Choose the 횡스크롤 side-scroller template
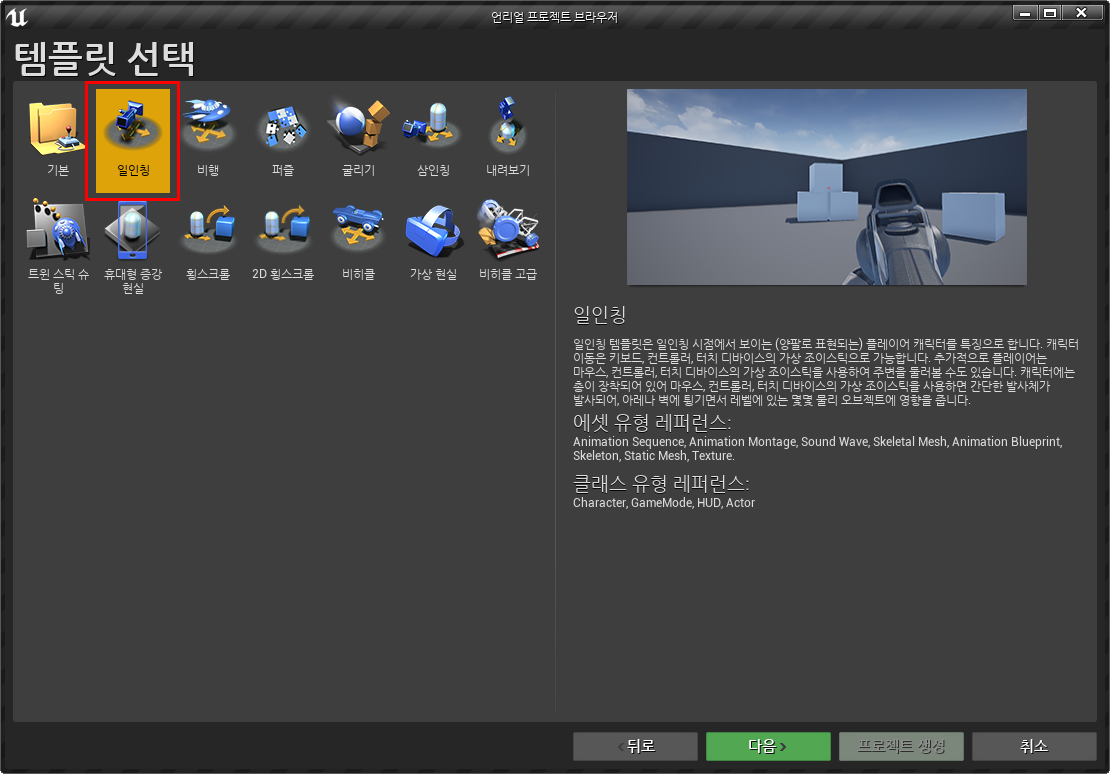 point(207,242)
